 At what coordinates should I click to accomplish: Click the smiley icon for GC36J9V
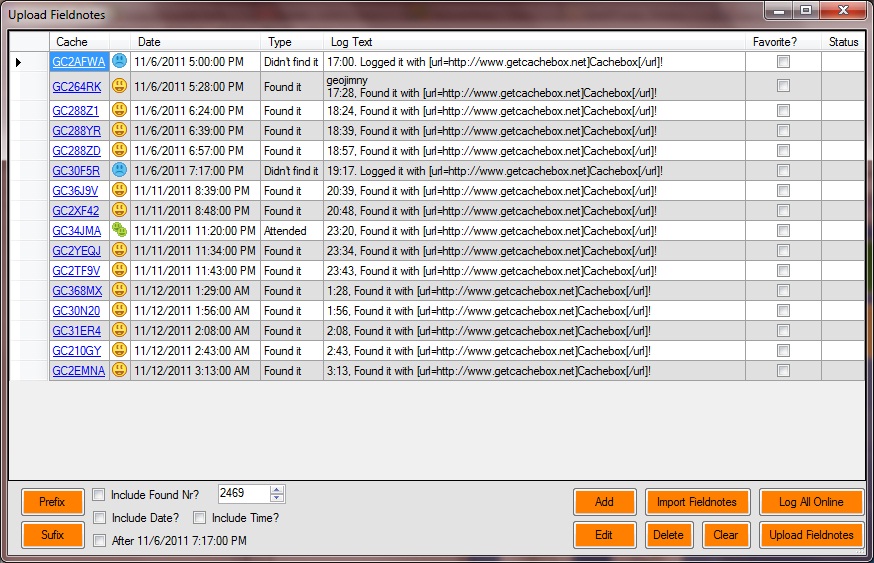point(119,190)
